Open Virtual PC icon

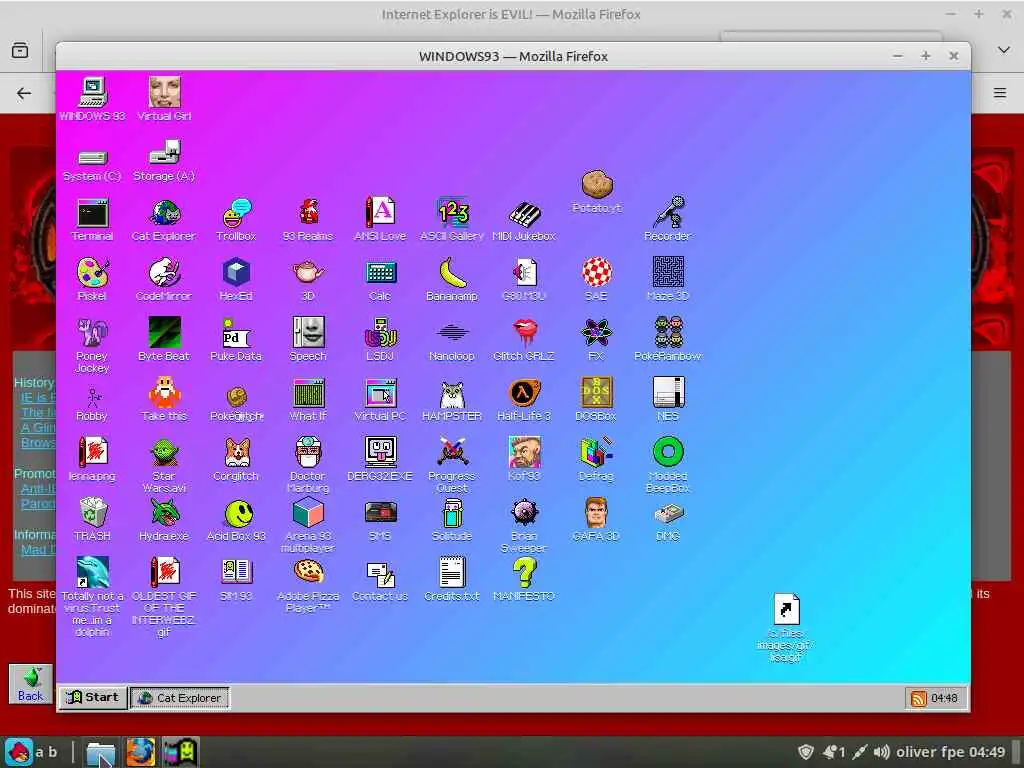click(380, 393)
